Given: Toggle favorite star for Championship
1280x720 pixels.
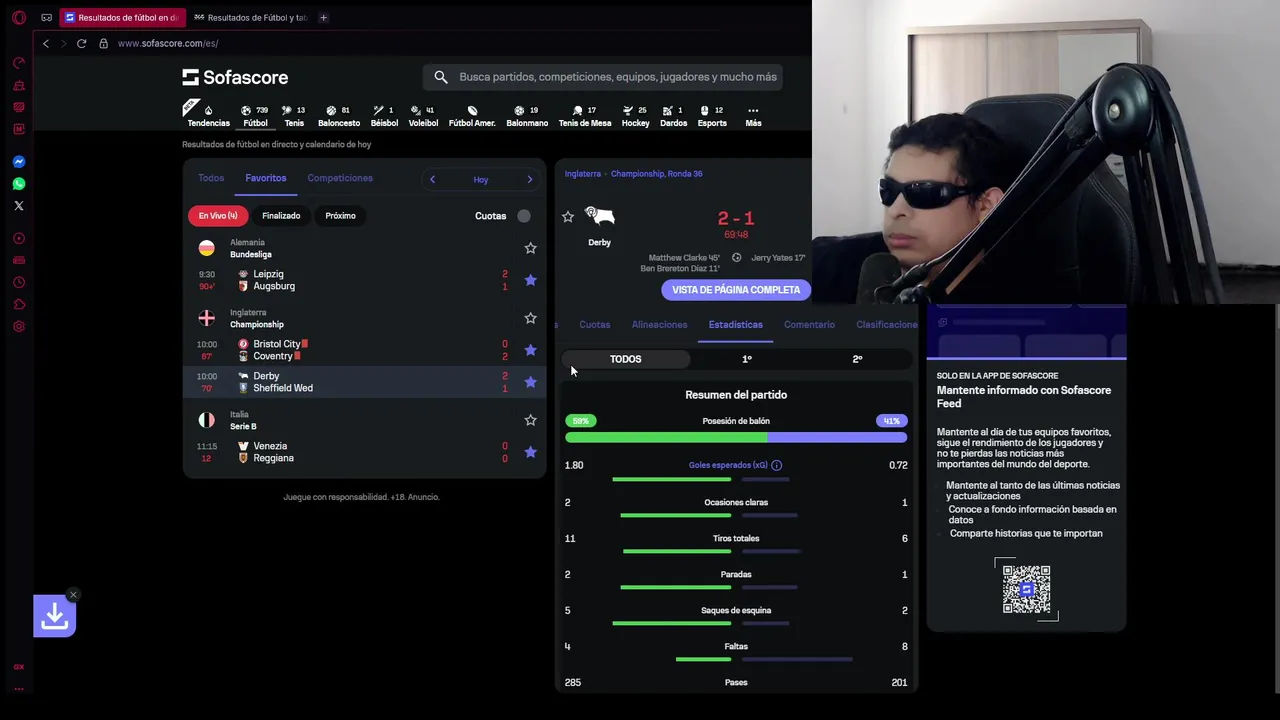Looking at the screenshot, I should (x=531, y=318).
